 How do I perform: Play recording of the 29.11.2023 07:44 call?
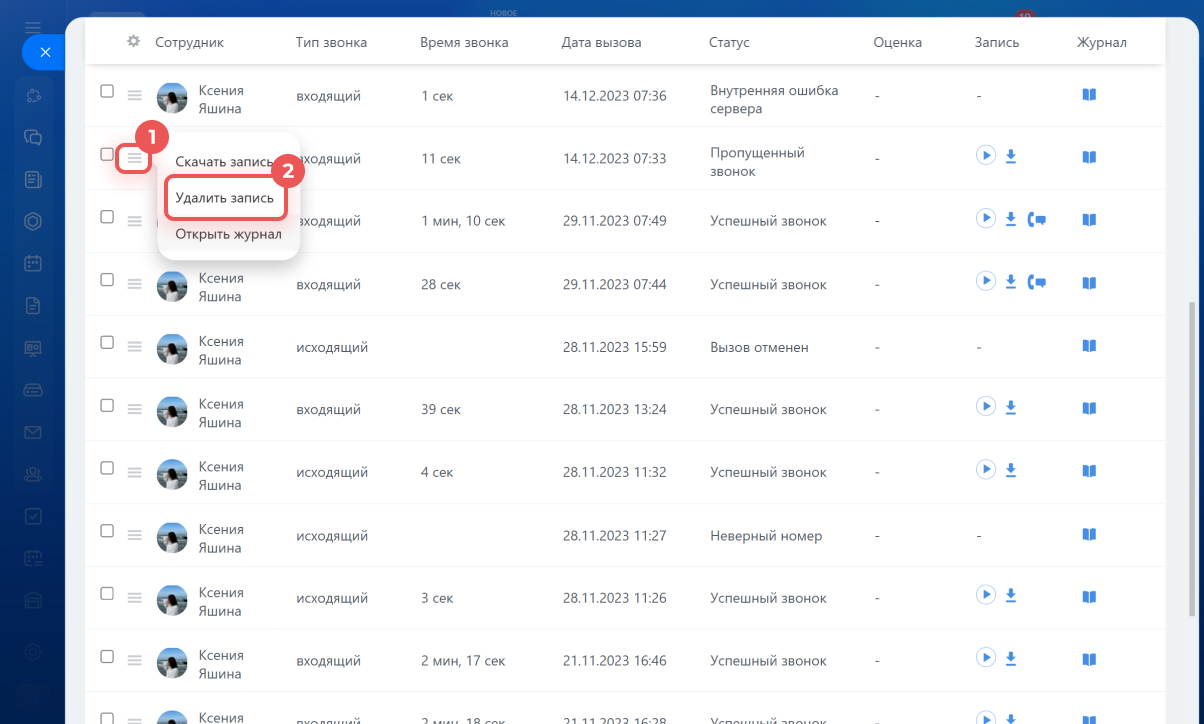[986, 281]
